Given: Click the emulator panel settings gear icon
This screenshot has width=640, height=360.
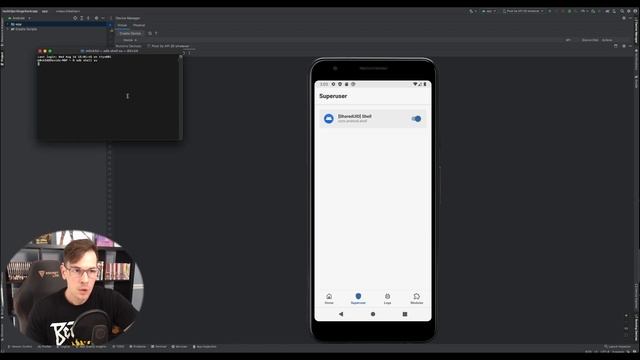Looking at the screenshot, I should pyautogui.click(x=624, y=46).
